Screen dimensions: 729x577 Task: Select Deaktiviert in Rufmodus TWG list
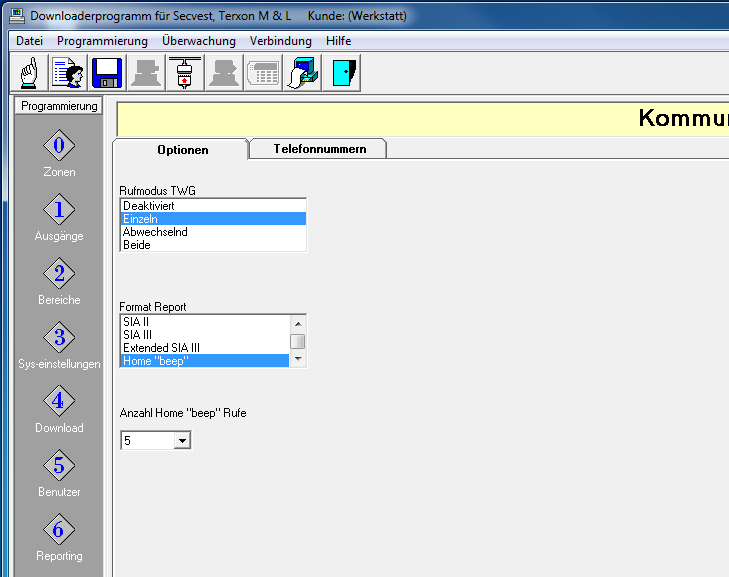point(212,205)
